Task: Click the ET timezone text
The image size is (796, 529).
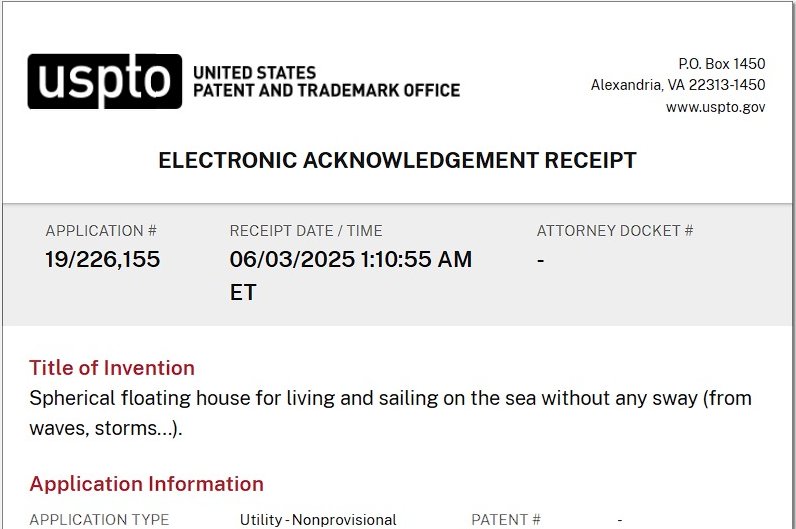Action: pos(243,292)
